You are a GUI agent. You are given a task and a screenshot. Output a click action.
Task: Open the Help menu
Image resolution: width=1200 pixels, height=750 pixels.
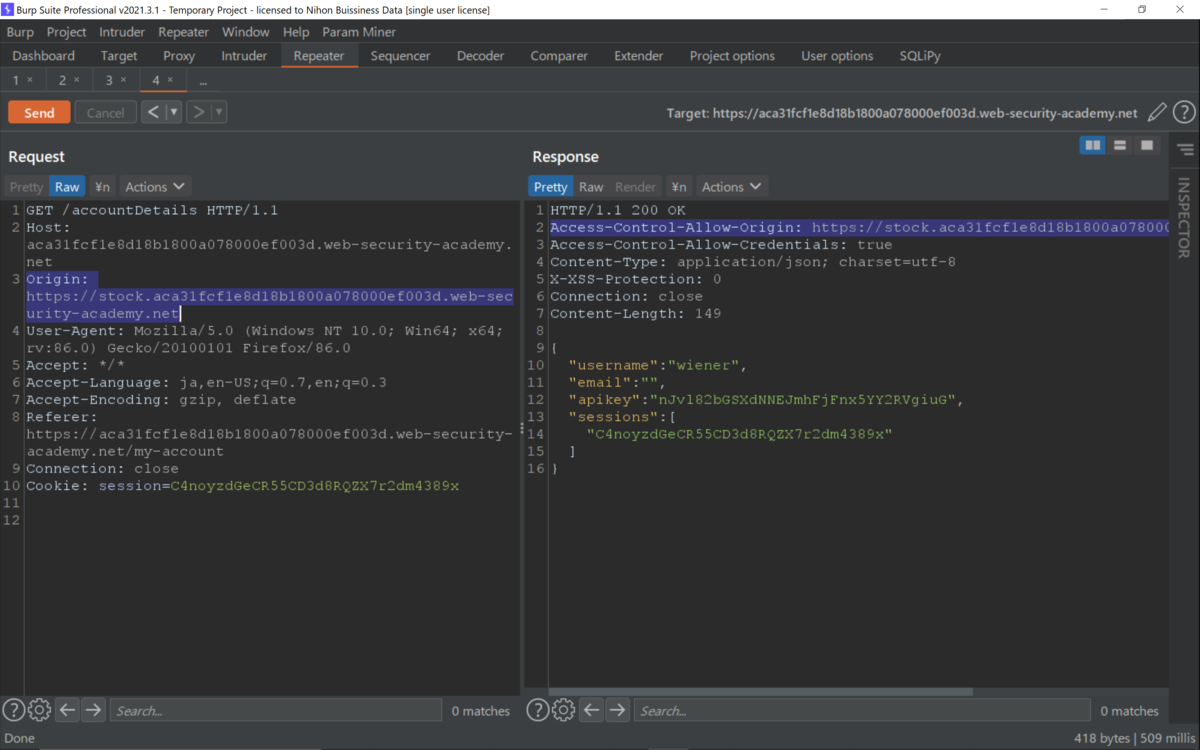click(296, 32)
